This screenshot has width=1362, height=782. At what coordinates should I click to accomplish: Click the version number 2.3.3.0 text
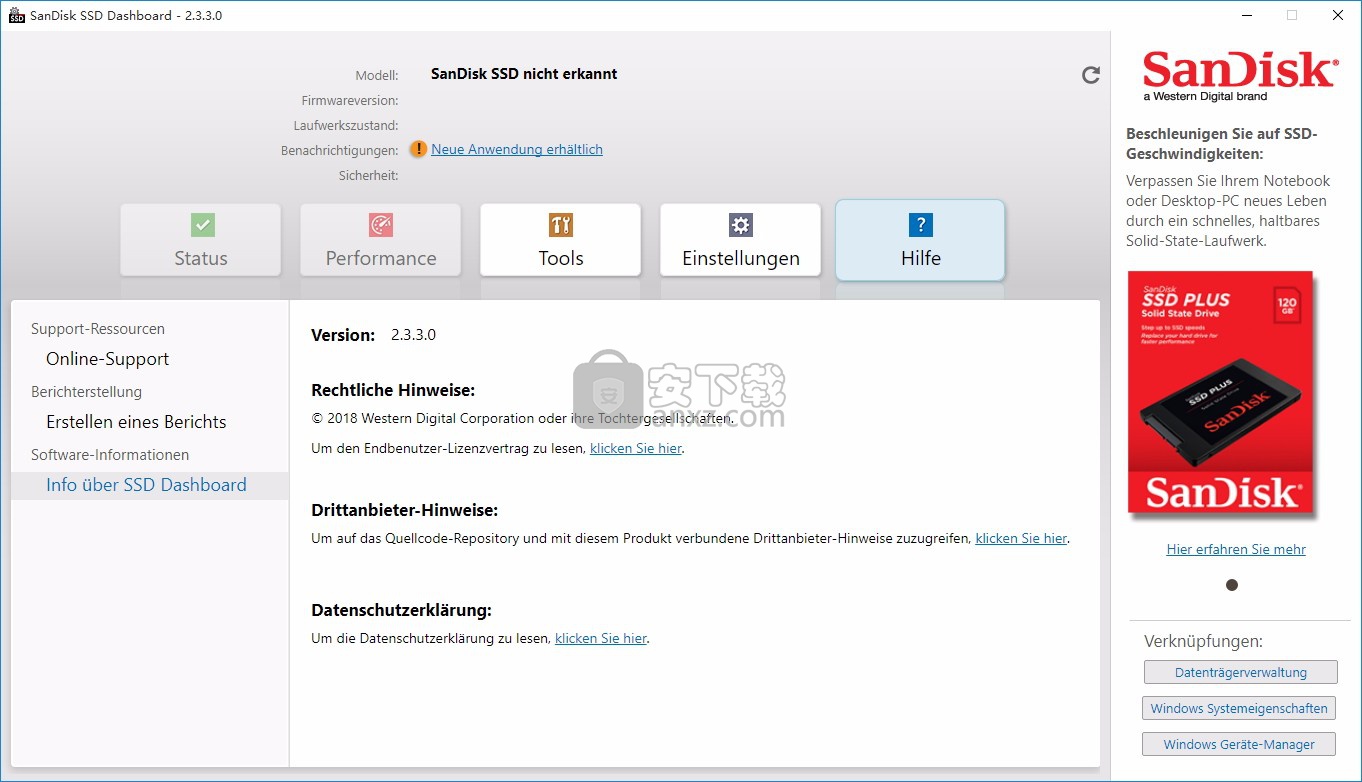click(x=413, y=335)
